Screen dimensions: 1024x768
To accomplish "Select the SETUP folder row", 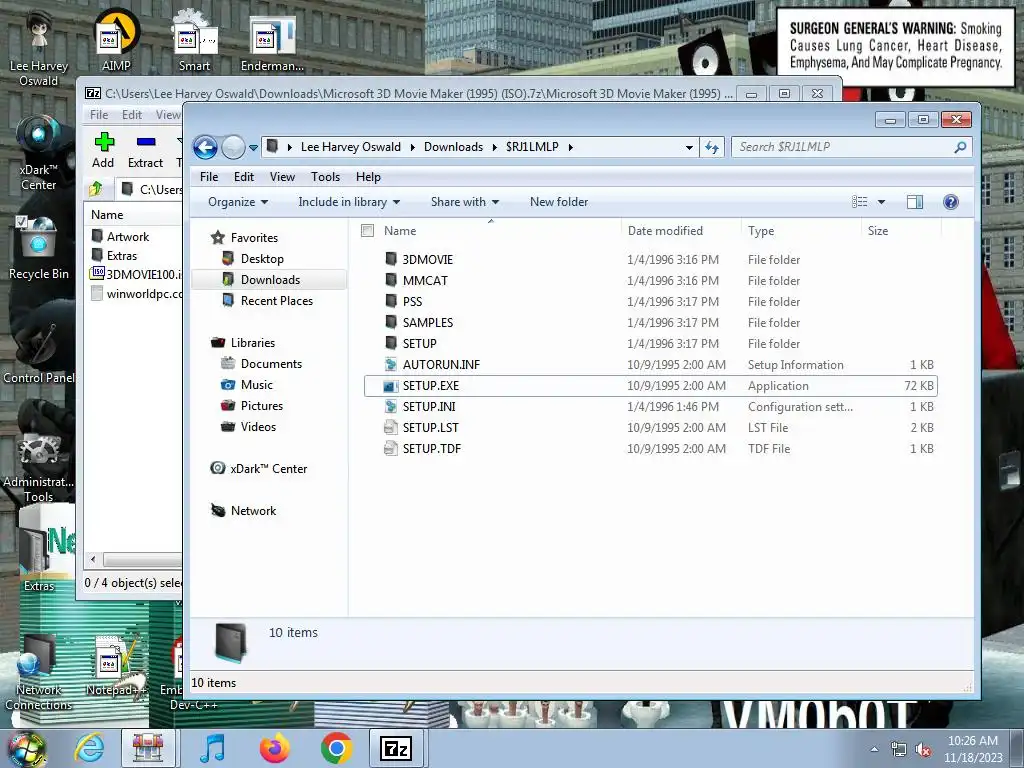I will (x=650, y=344).
